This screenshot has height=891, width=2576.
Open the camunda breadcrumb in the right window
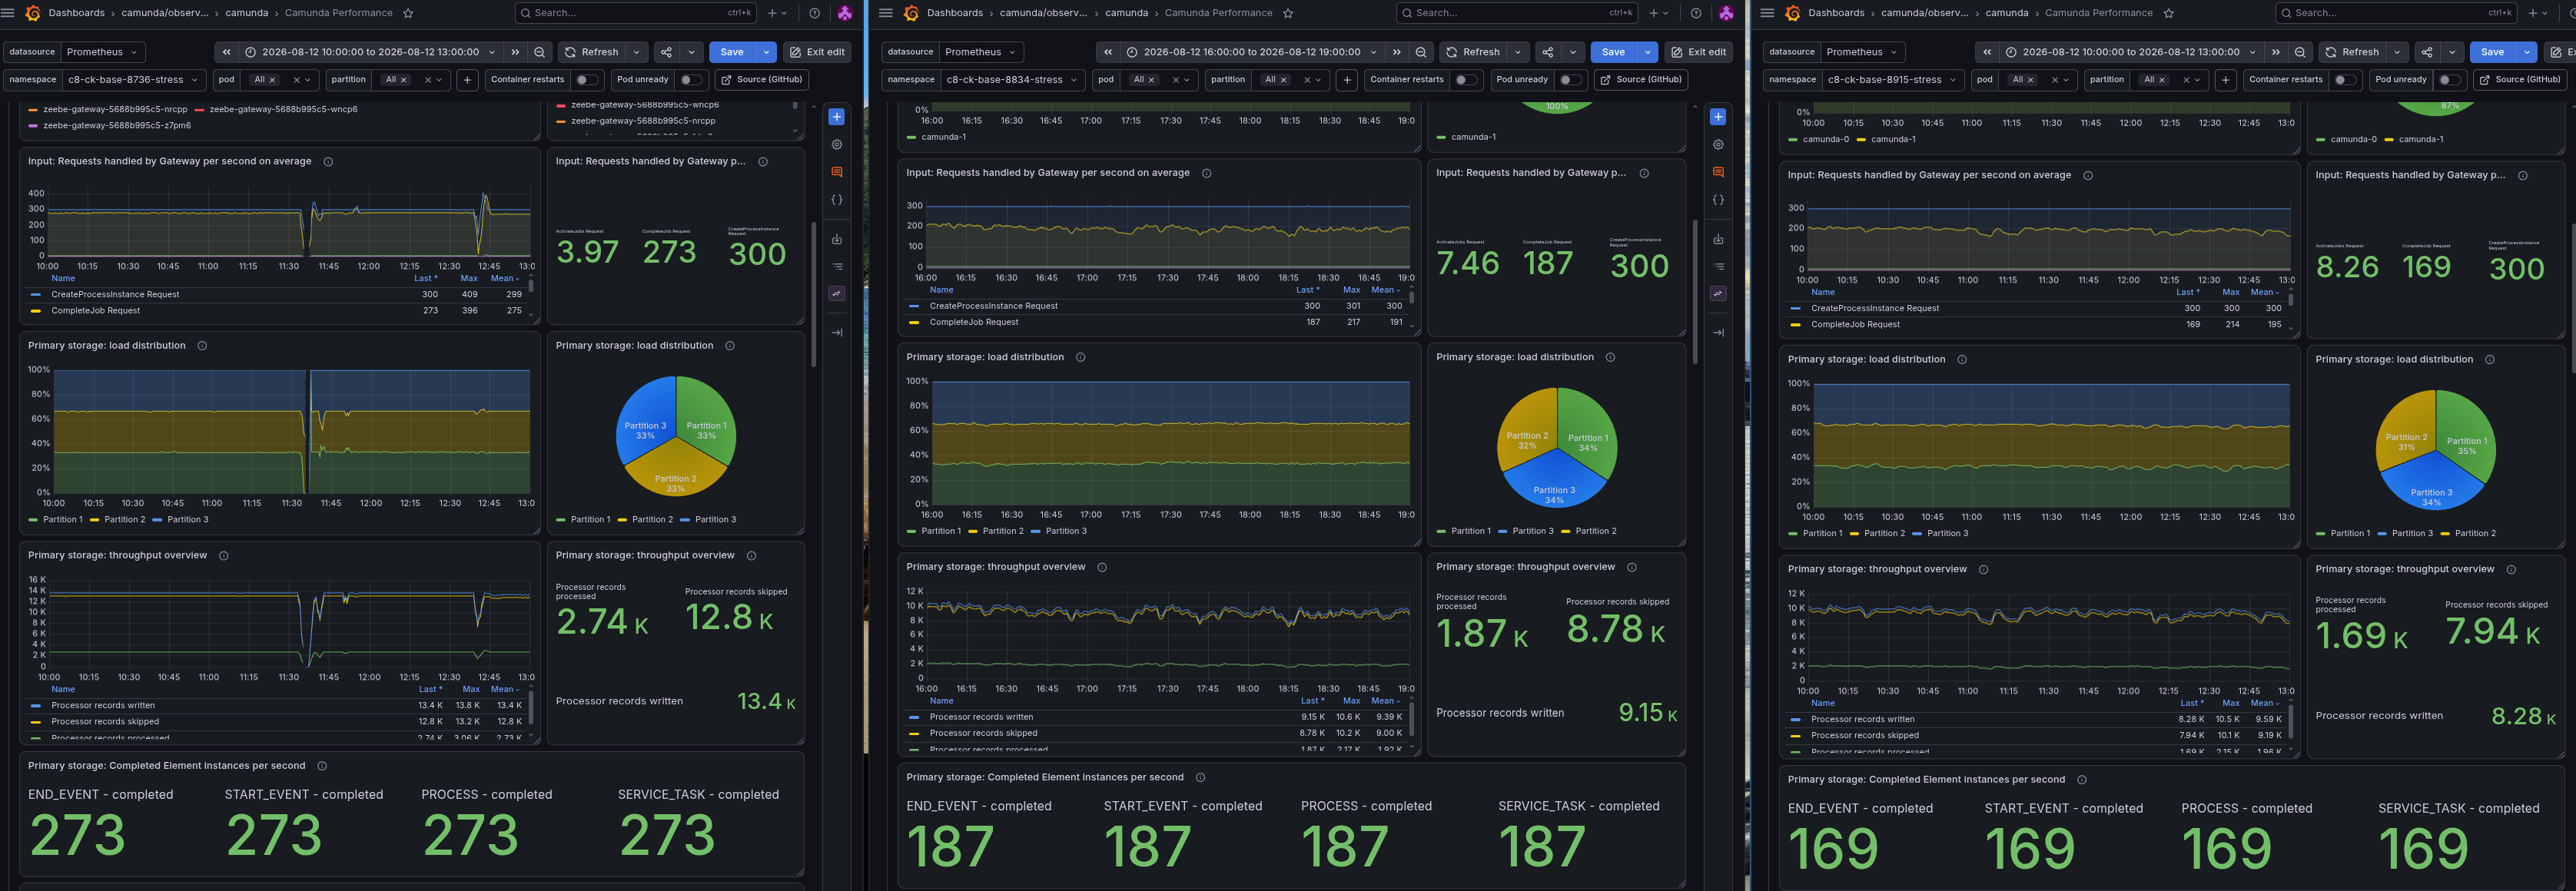click(x=2007, y=13)
